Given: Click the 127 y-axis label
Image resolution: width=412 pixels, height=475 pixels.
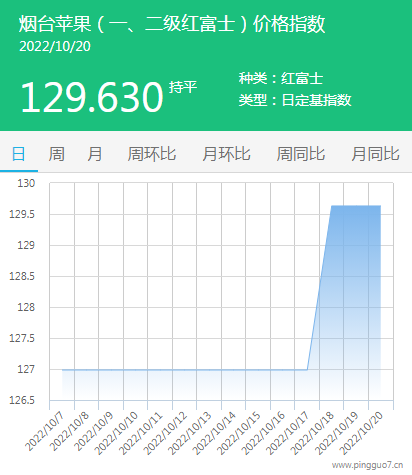Looking at the screenshot, I should coord(26,369).
